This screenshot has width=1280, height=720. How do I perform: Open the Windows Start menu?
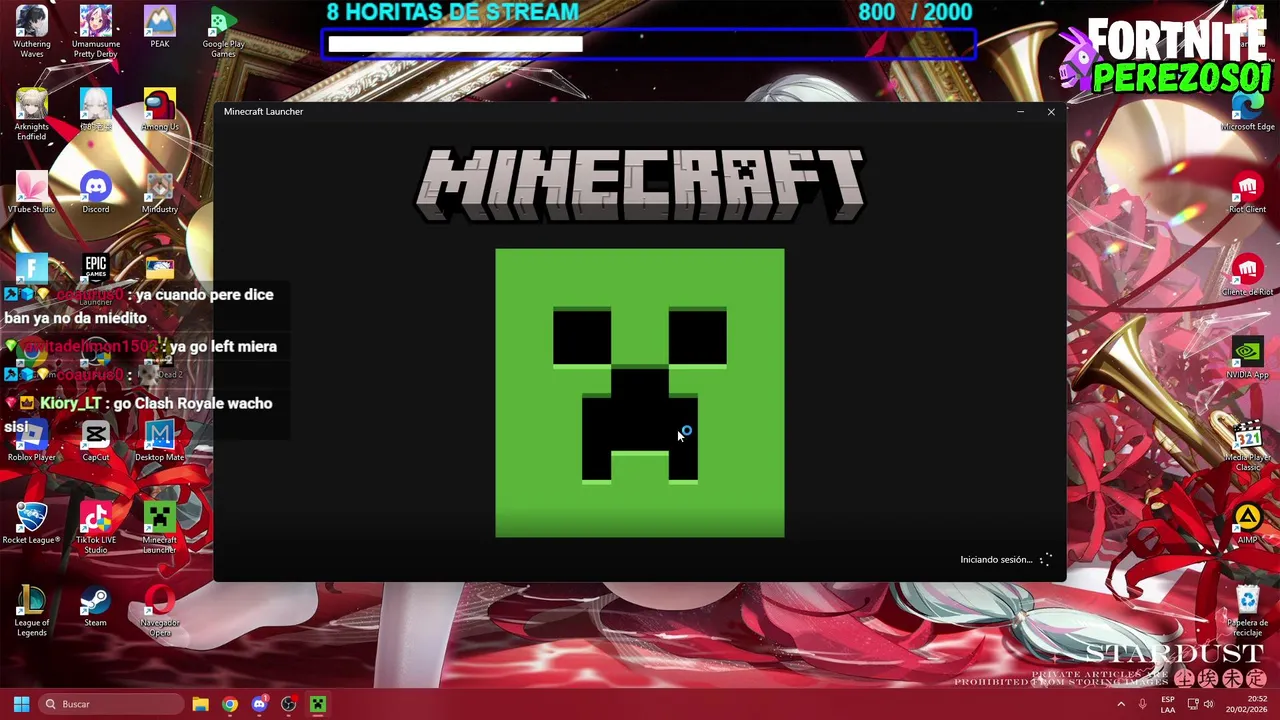21,704
